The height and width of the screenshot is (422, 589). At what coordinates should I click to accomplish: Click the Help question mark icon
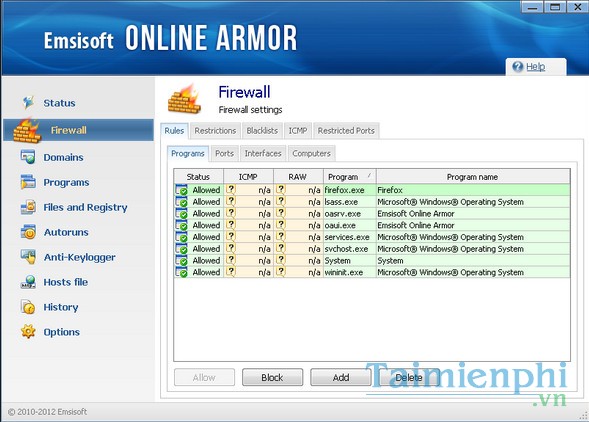coord(518,67)
